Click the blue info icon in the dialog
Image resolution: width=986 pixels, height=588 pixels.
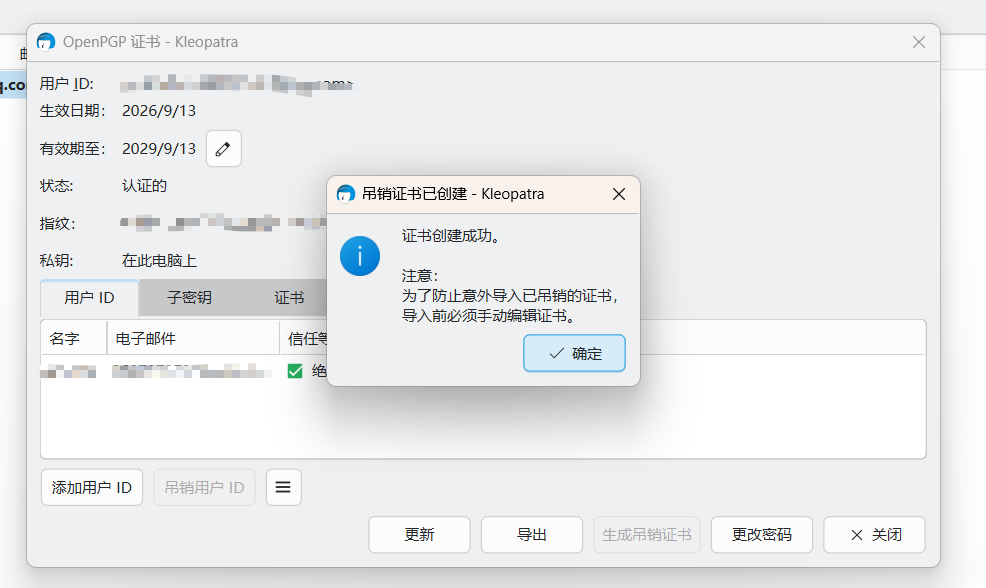point(360,256)
